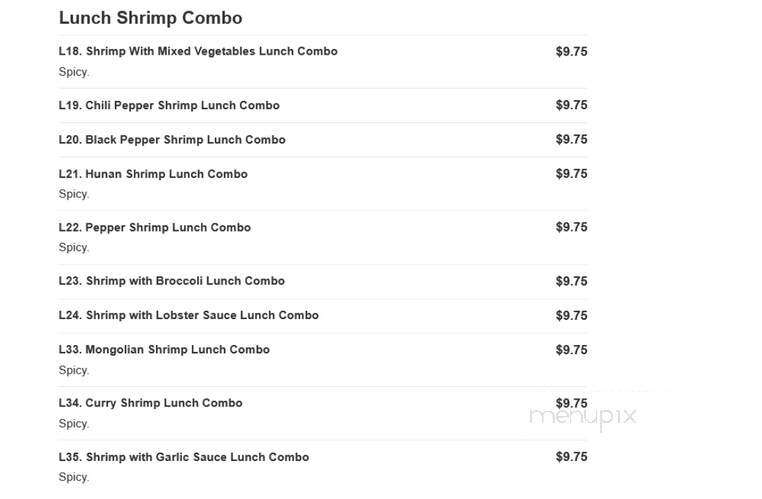Click the $9.75 price for Hunan Shrimp

(x=572, y=173)
